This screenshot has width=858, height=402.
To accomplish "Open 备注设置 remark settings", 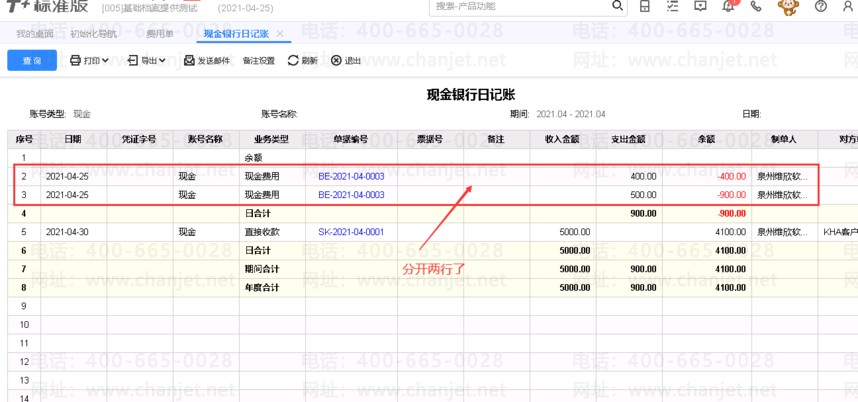I will [x=259, y=61].
